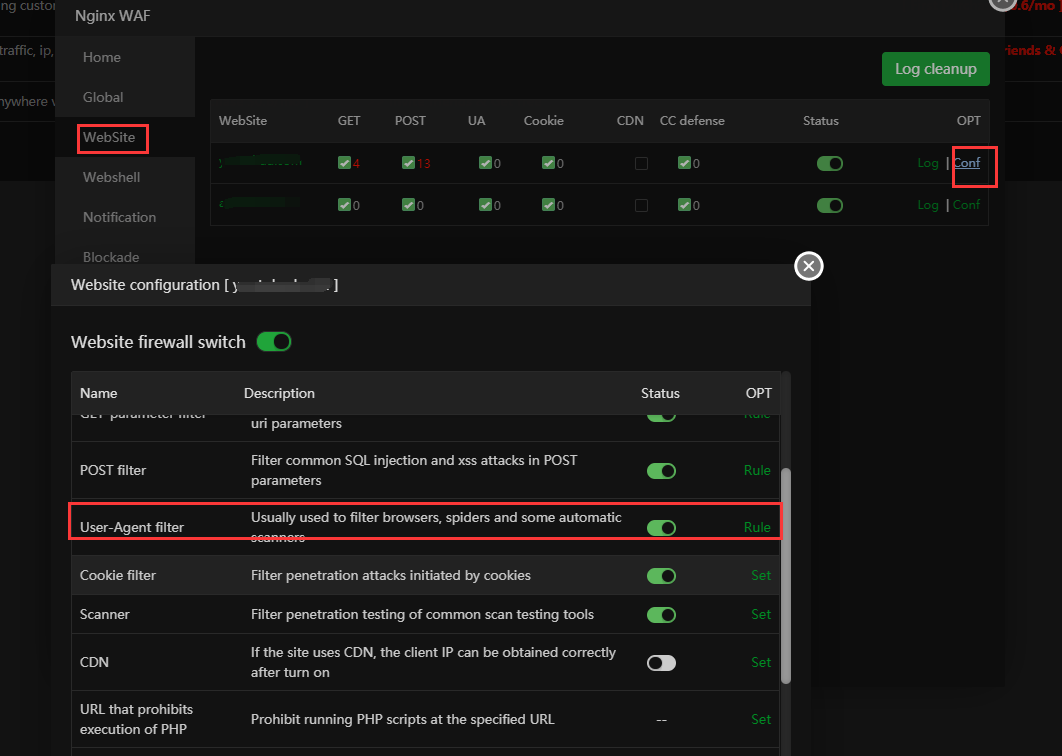This screenshot has height=756, width=1062.
Task: Disable the Cookie filter toggle
Action: pos(661,576)
